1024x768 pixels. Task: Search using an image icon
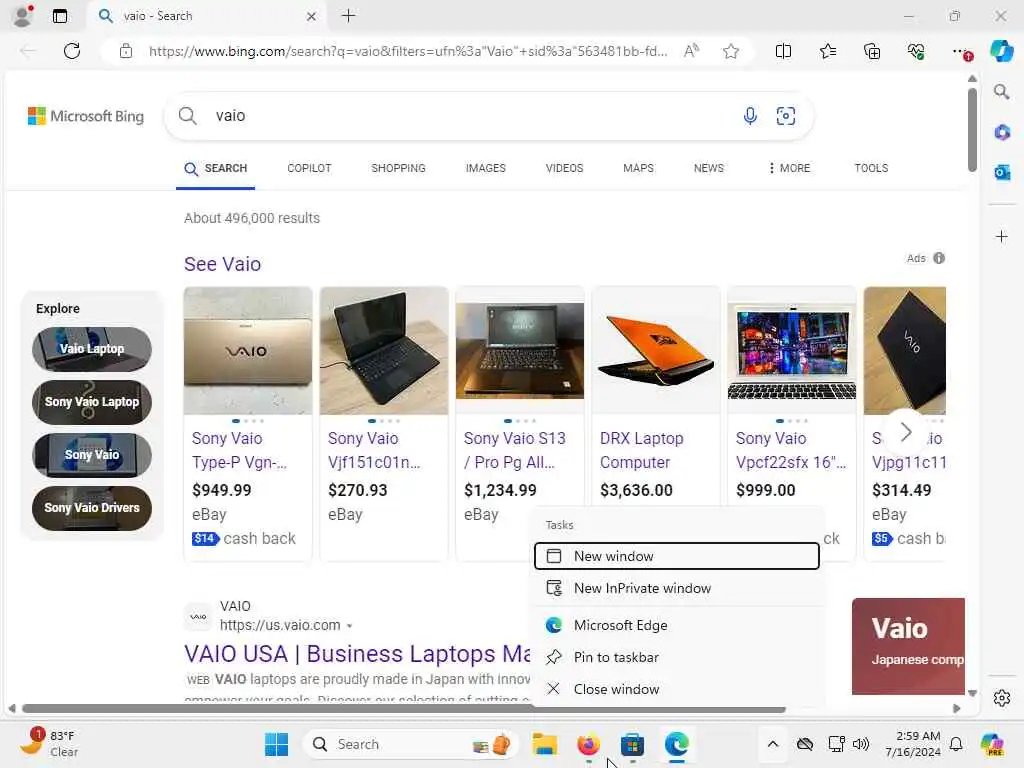786,116
